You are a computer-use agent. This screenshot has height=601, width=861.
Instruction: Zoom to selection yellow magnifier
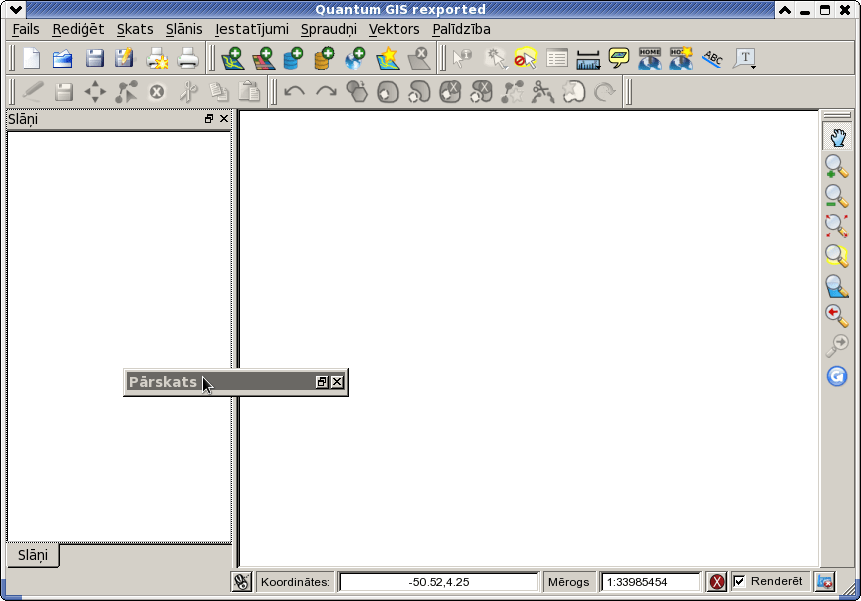click(837, 255)
